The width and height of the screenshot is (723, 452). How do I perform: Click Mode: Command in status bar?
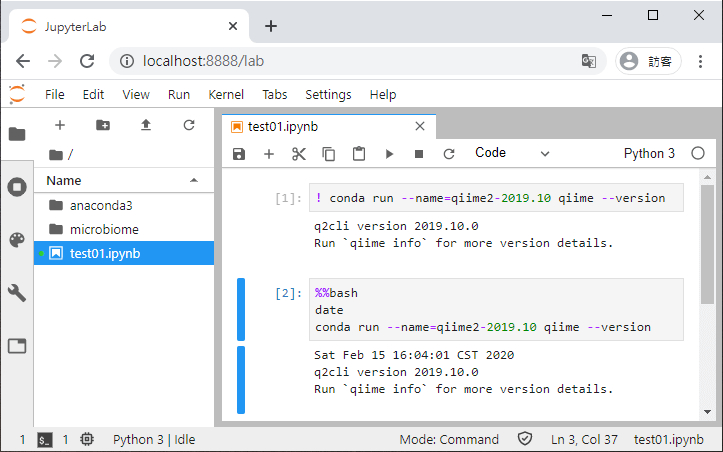[x=449, y=440]
